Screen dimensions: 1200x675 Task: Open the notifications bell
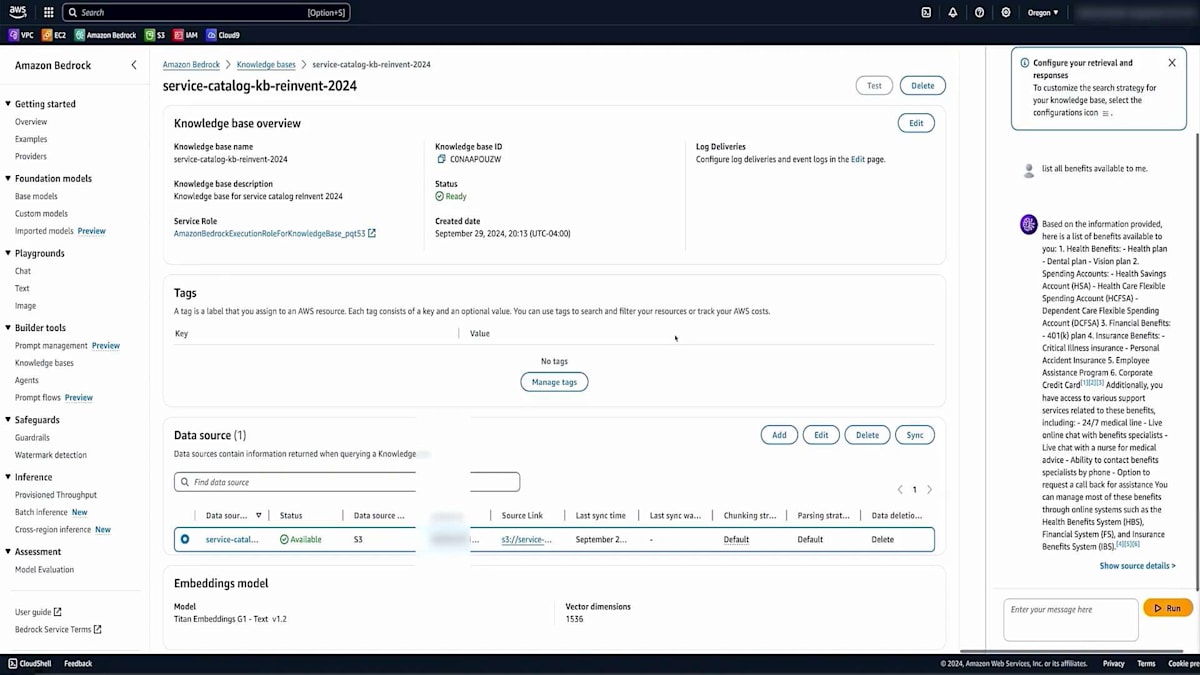pyautogui.click(x=953, y=13)
